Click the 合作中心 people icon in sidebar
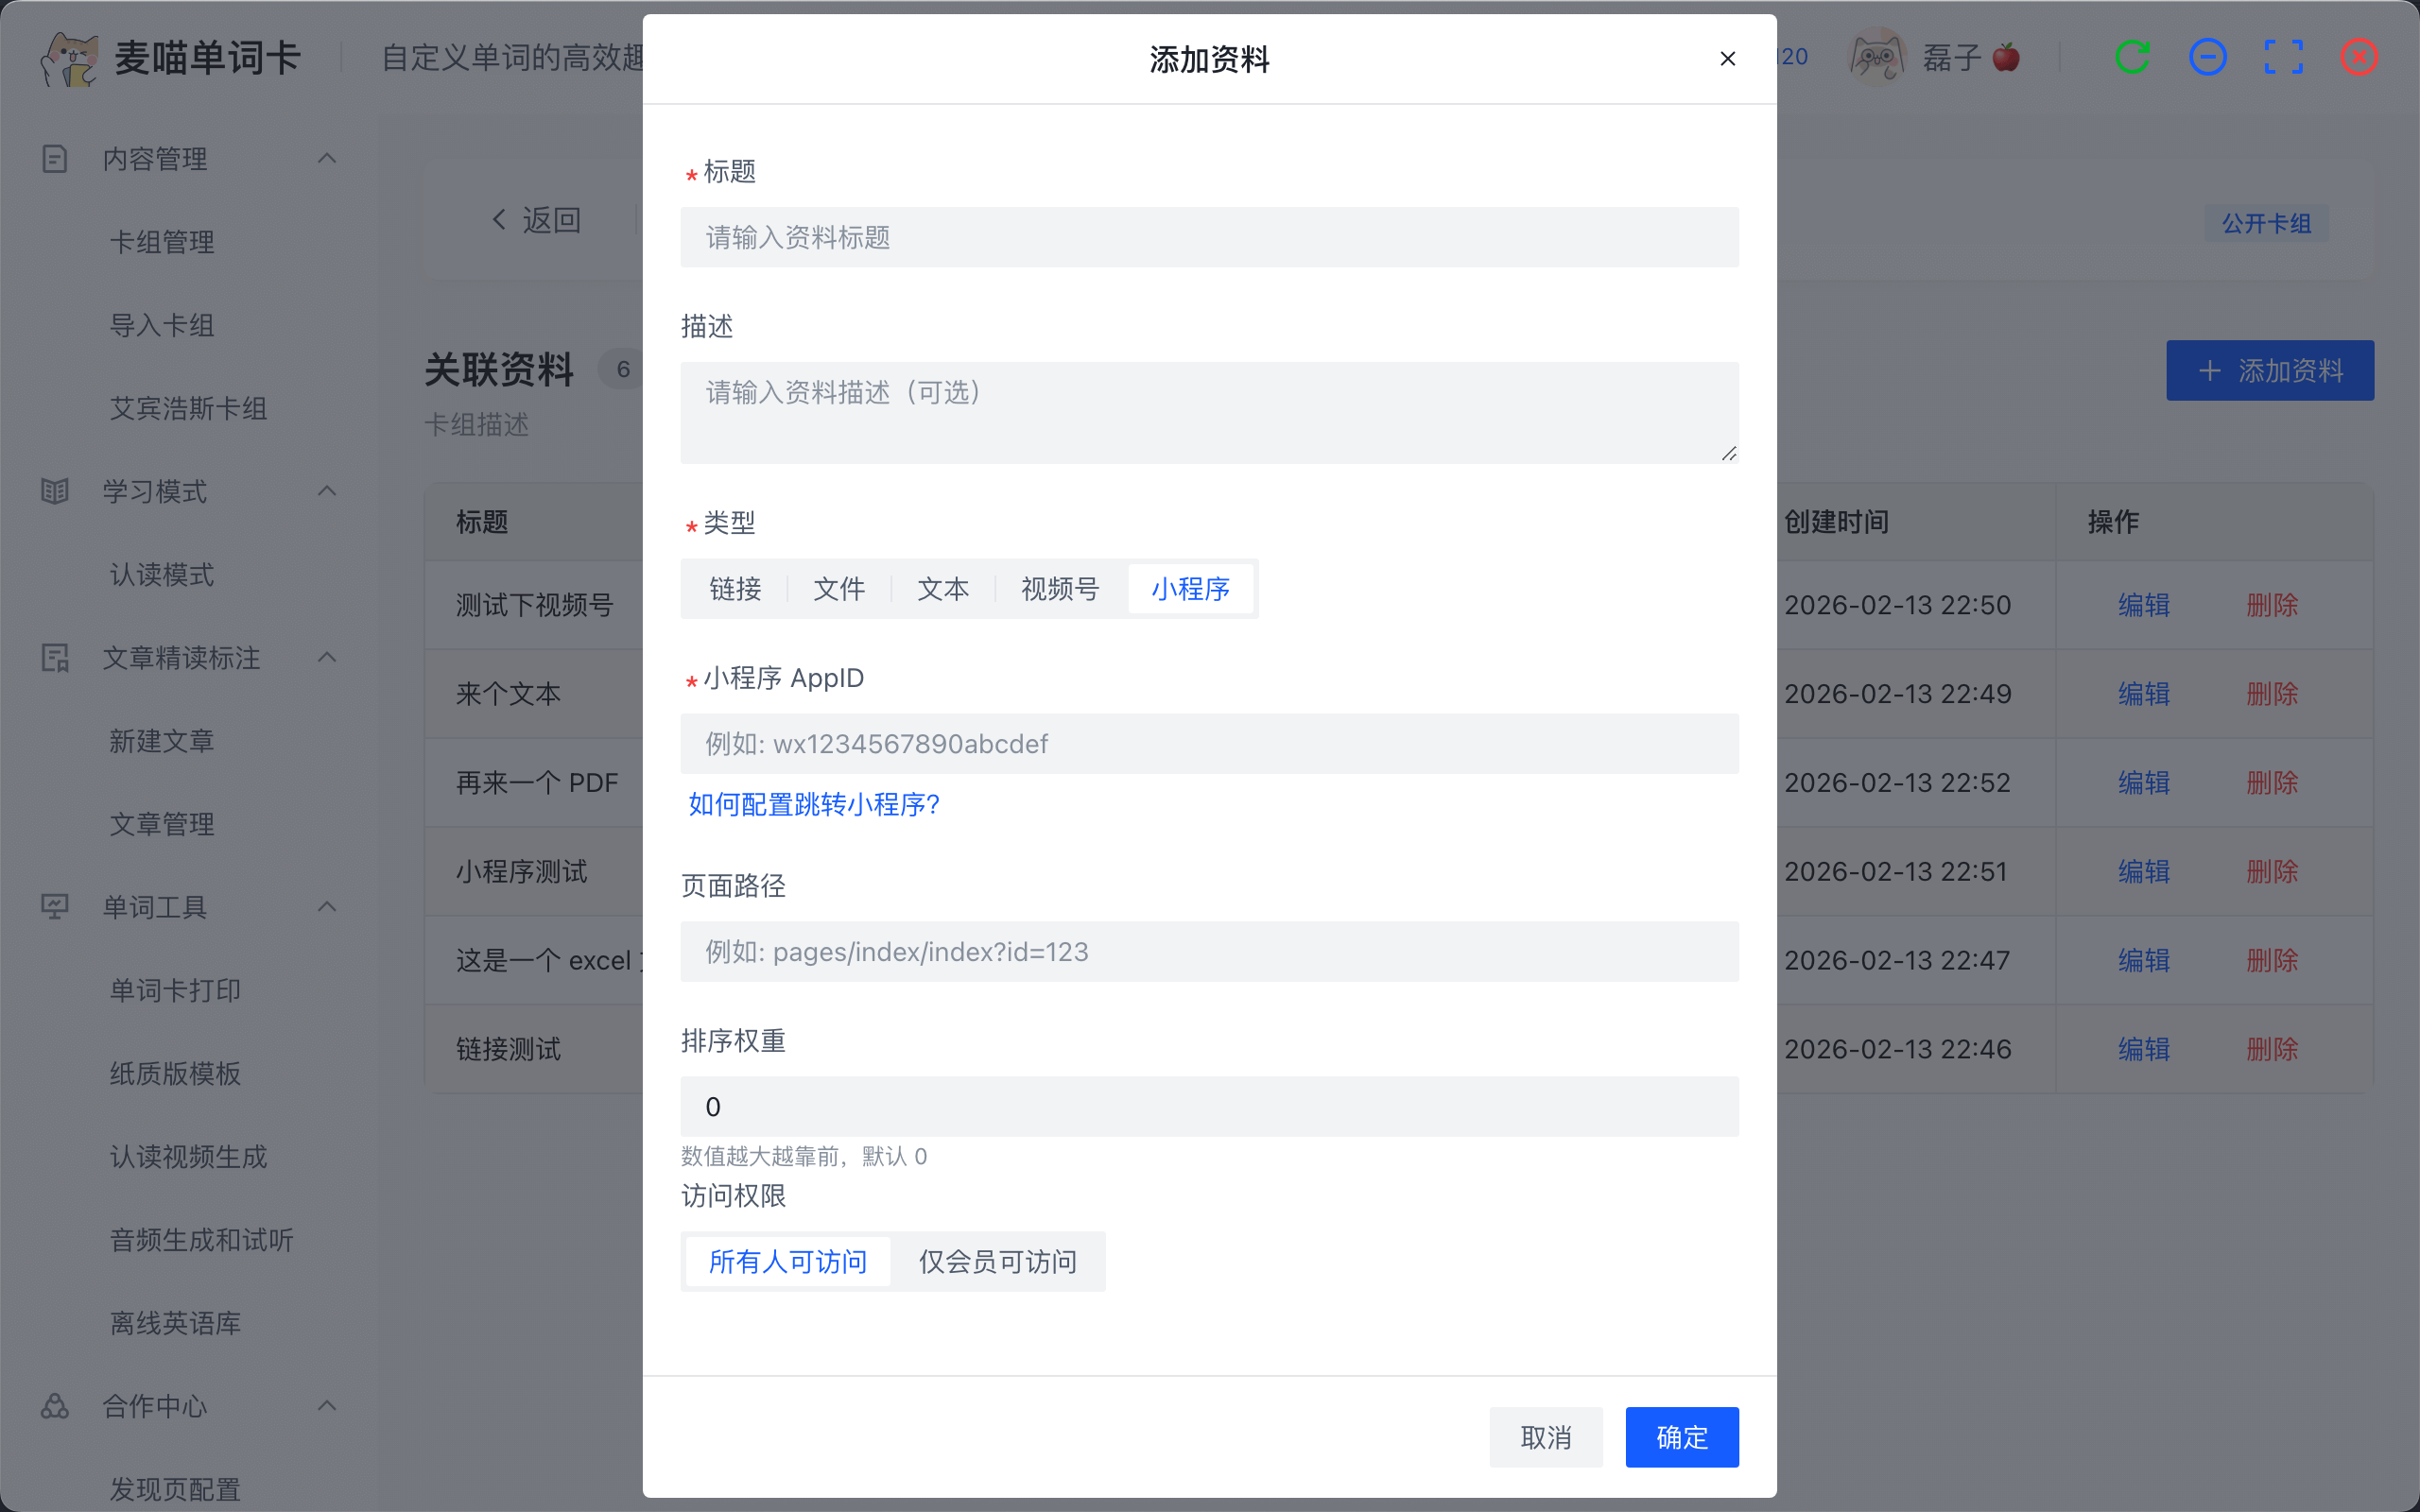The height and width of the screenshot is (1512, 2420). pyautogui.click(x=54, y=1406)
